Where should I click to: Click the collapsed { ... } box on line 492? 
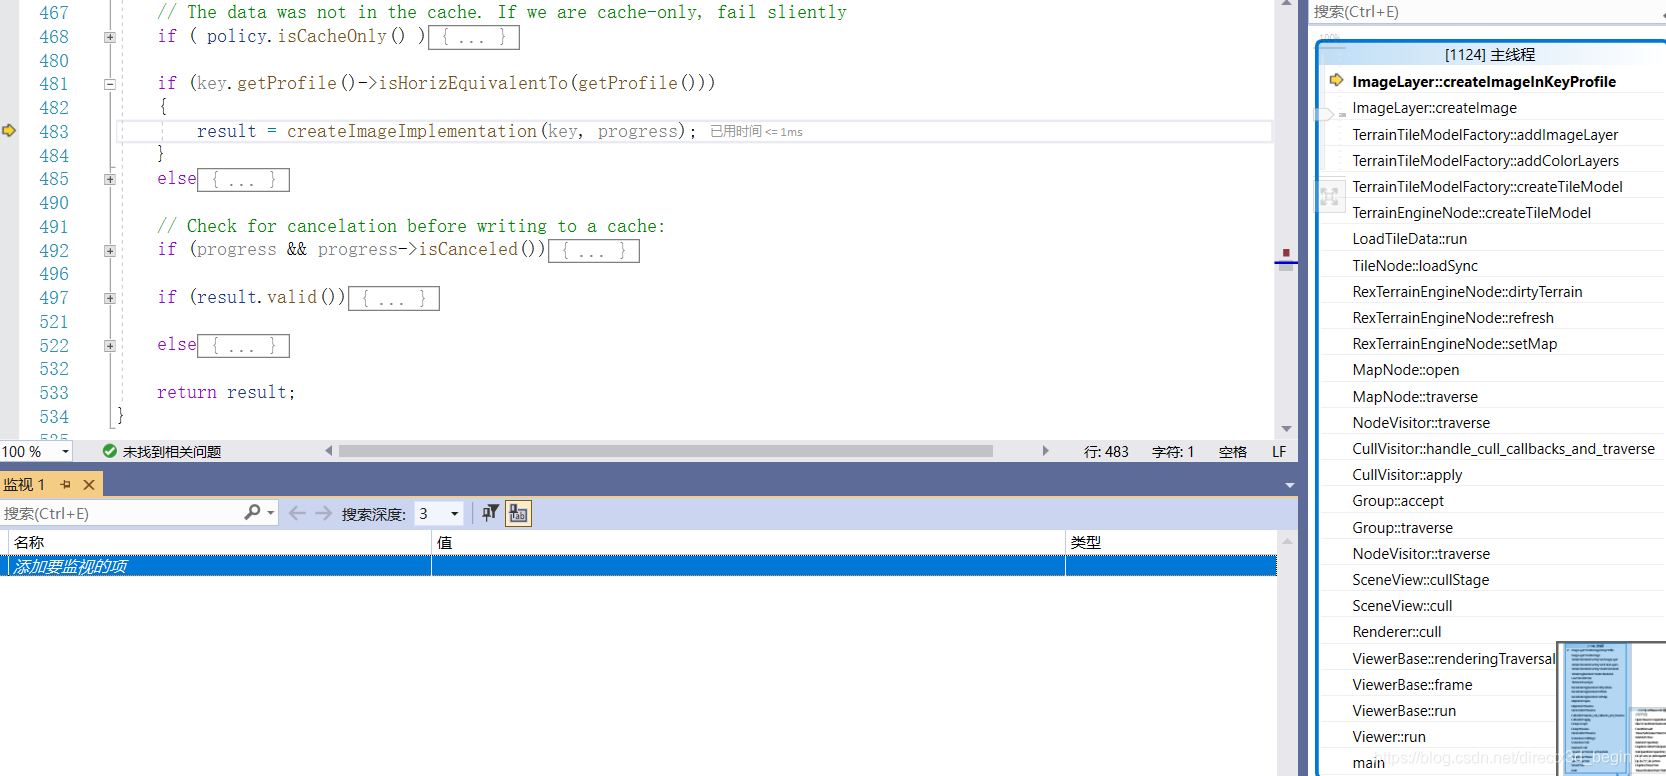pyautogui.click(x=594, y=250)
